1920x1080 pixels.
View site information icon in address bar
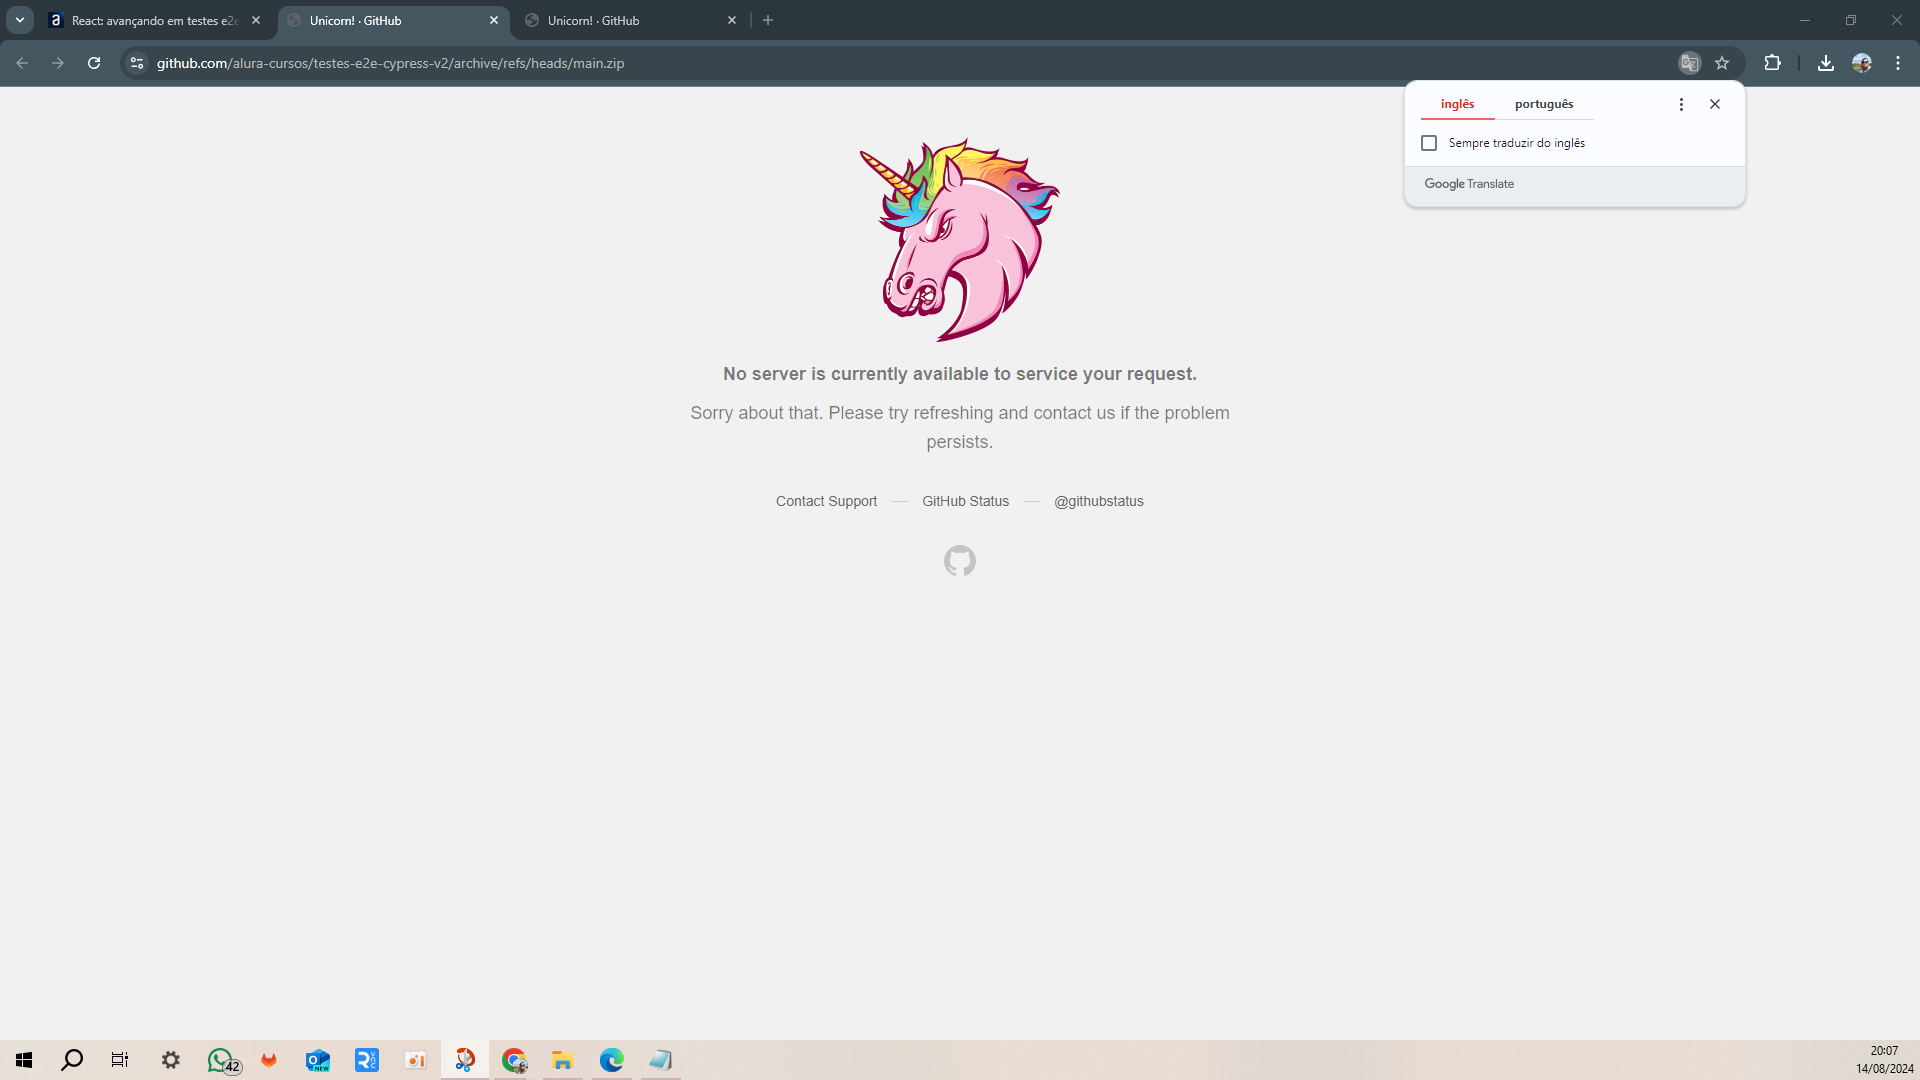click(x=137, y=63)
